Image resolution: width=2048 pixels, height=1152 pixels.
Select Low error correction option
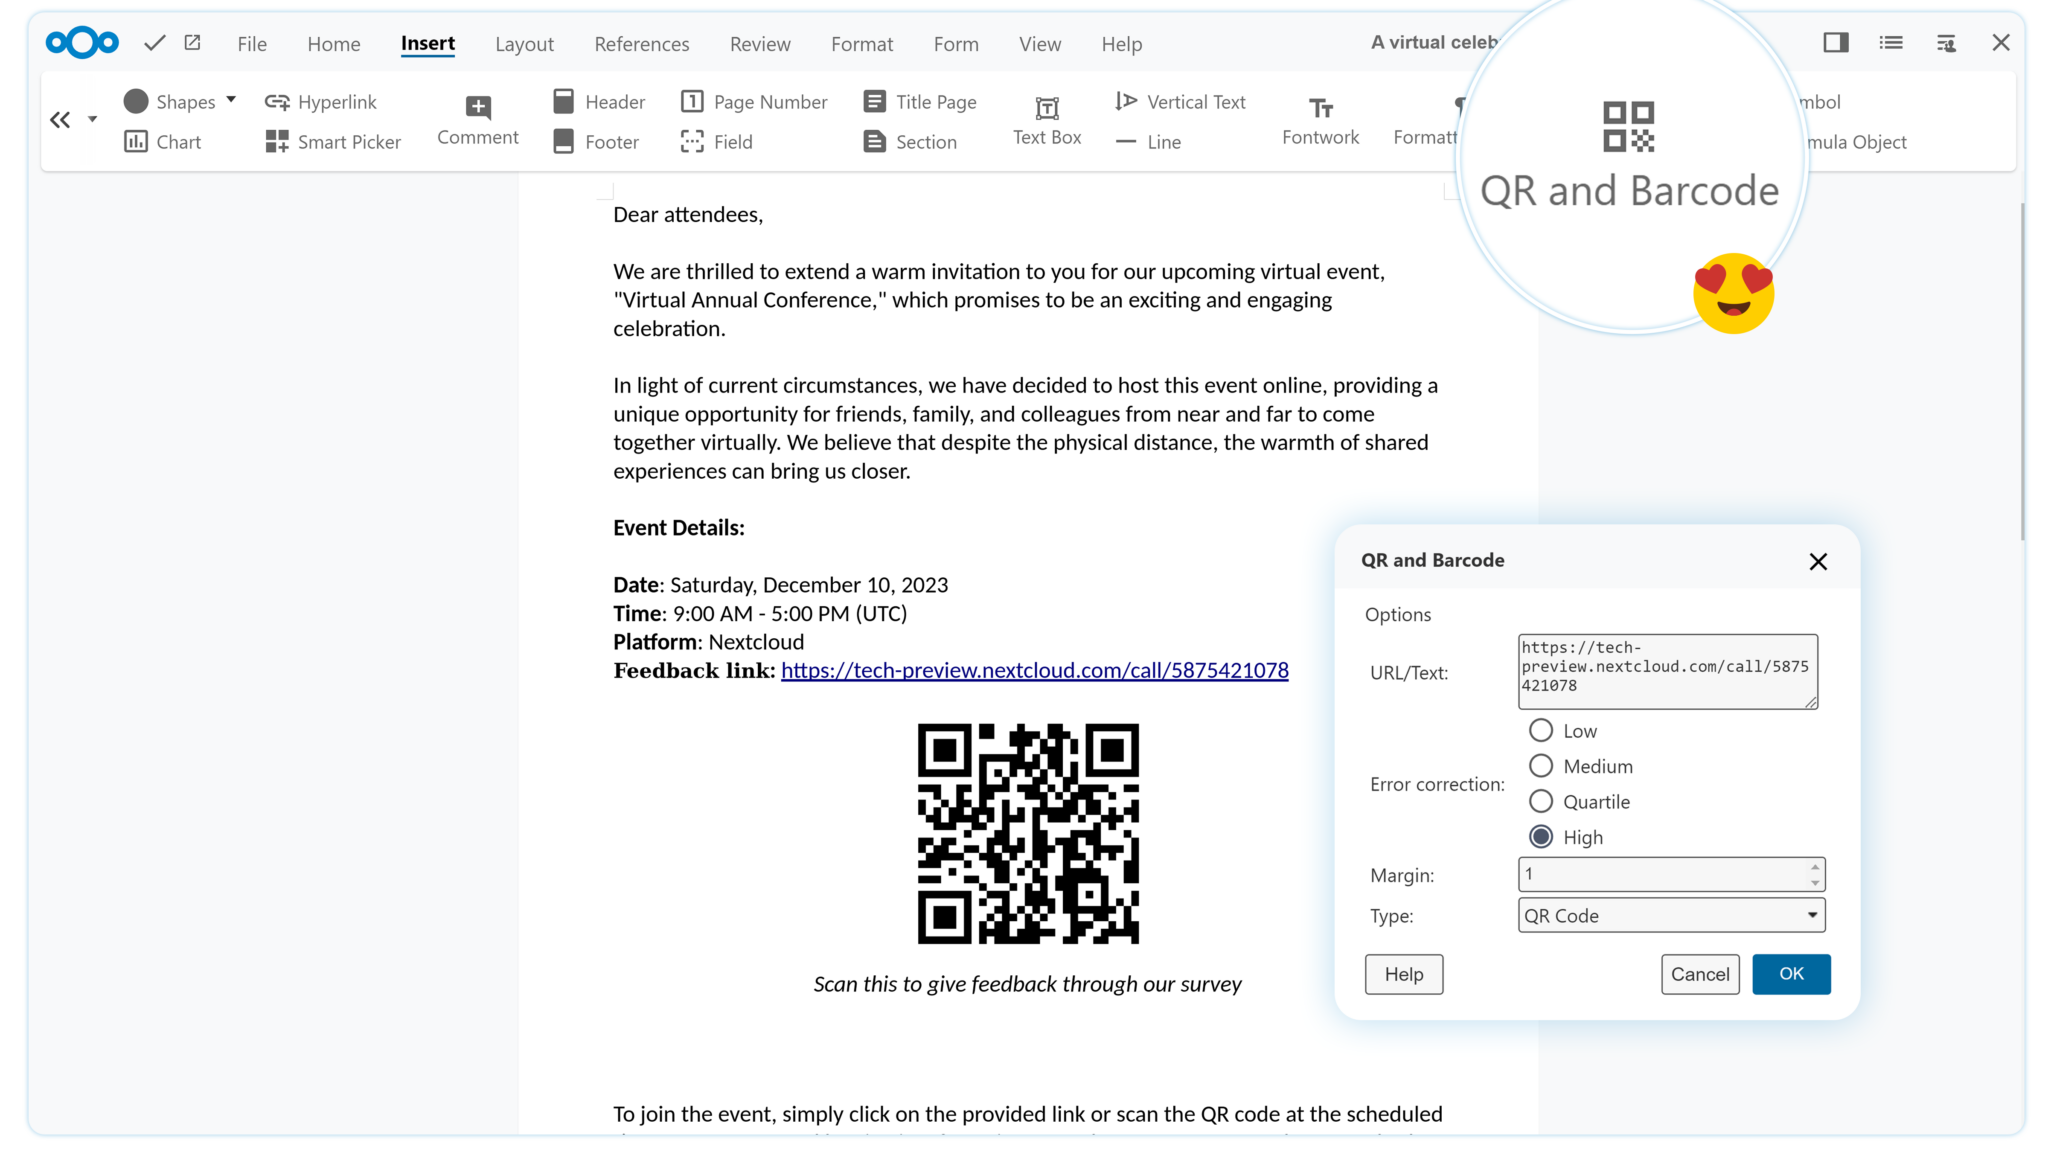click(1541, 730)
